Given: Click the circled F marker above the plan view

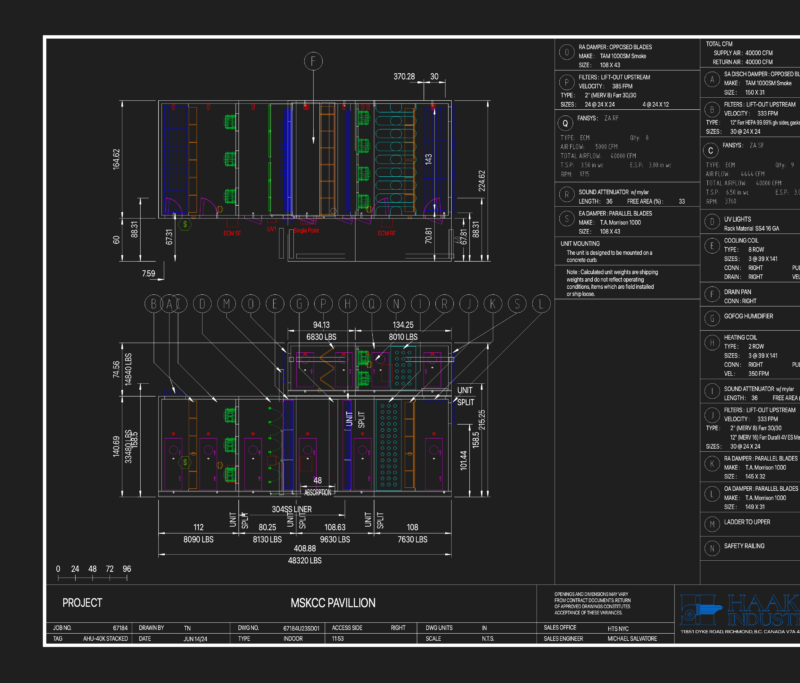Looking at the screenshot, I should (x=313, y=61).
